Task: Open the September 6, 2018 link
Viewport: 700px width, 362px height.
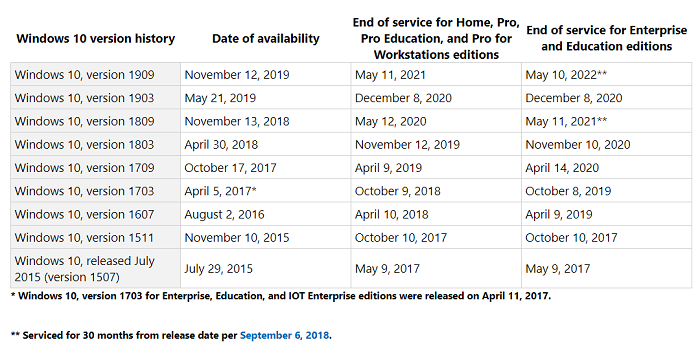Action: [x=285, y=335]
